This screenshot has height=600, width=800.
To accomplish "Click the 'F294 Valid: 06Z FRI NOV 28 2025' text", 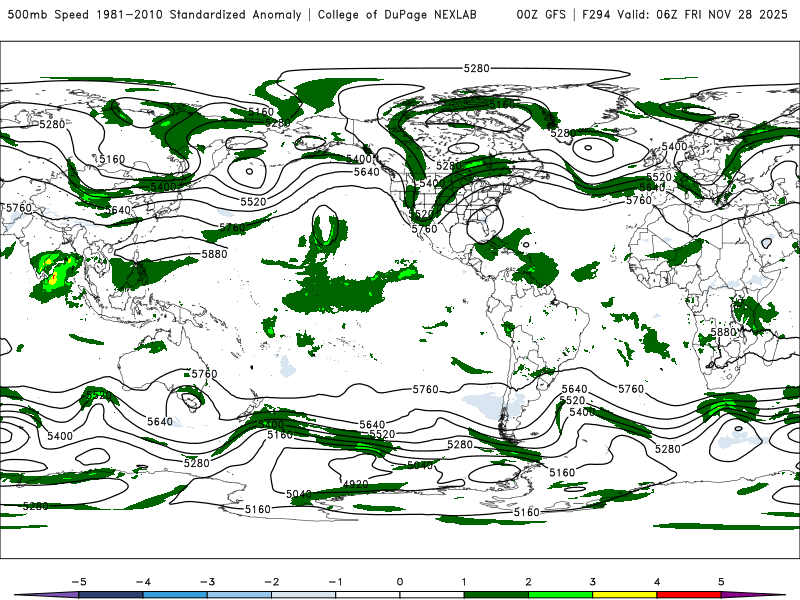I will [685, 14].
